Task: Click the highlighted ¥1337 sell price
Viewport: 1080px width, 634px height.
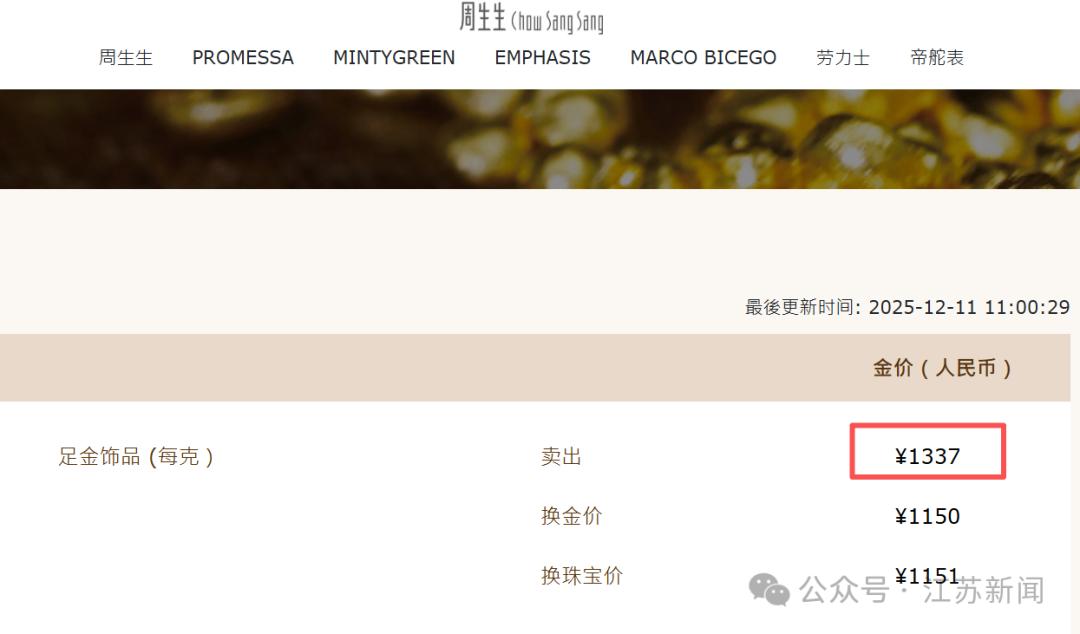Action: tap(927, 456)
